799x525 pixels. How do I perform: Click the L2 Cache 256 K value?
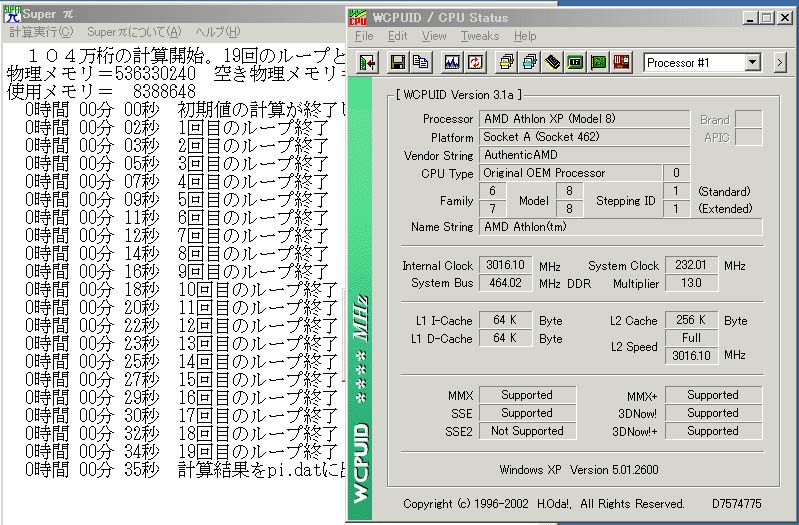691,320
